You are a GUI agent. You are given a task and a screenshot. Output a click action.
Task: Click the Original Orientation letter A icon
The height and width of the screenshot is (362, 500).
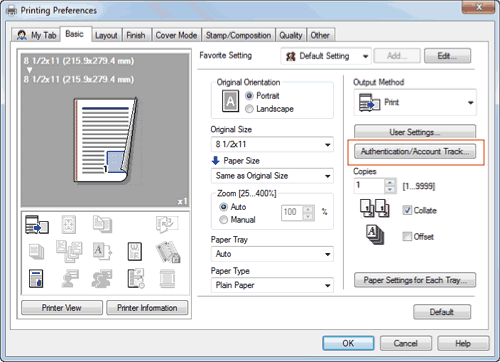click(230, 101)
